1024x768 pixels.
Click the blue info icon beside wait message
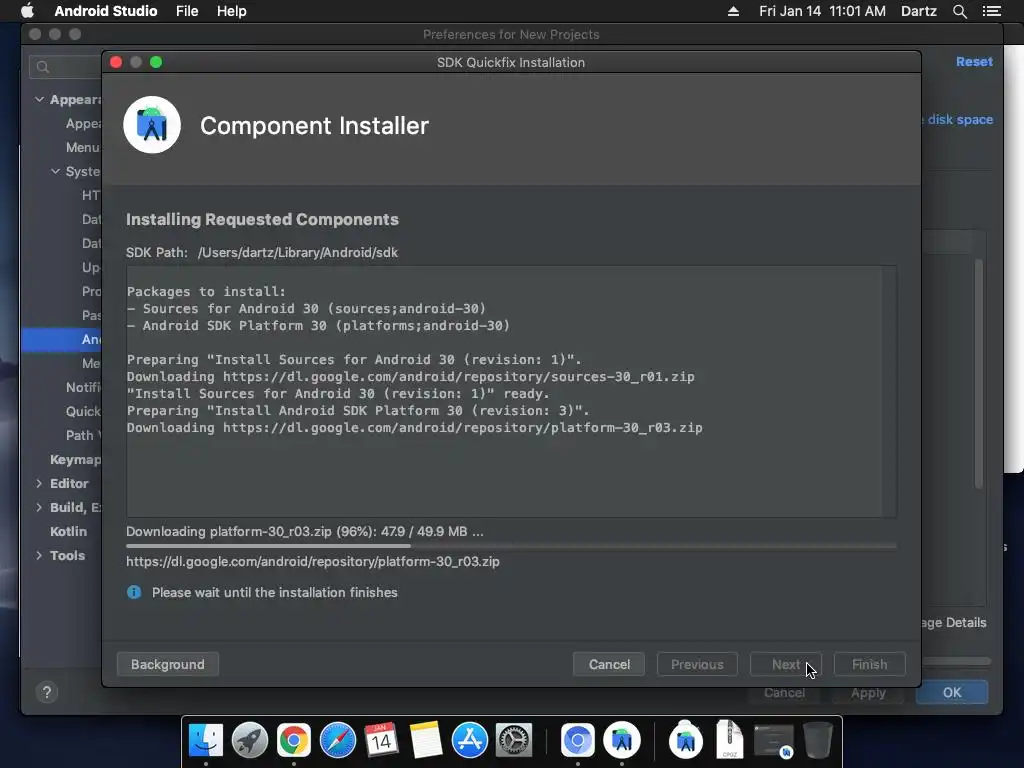pyautogui.click(x=134, y=592)
